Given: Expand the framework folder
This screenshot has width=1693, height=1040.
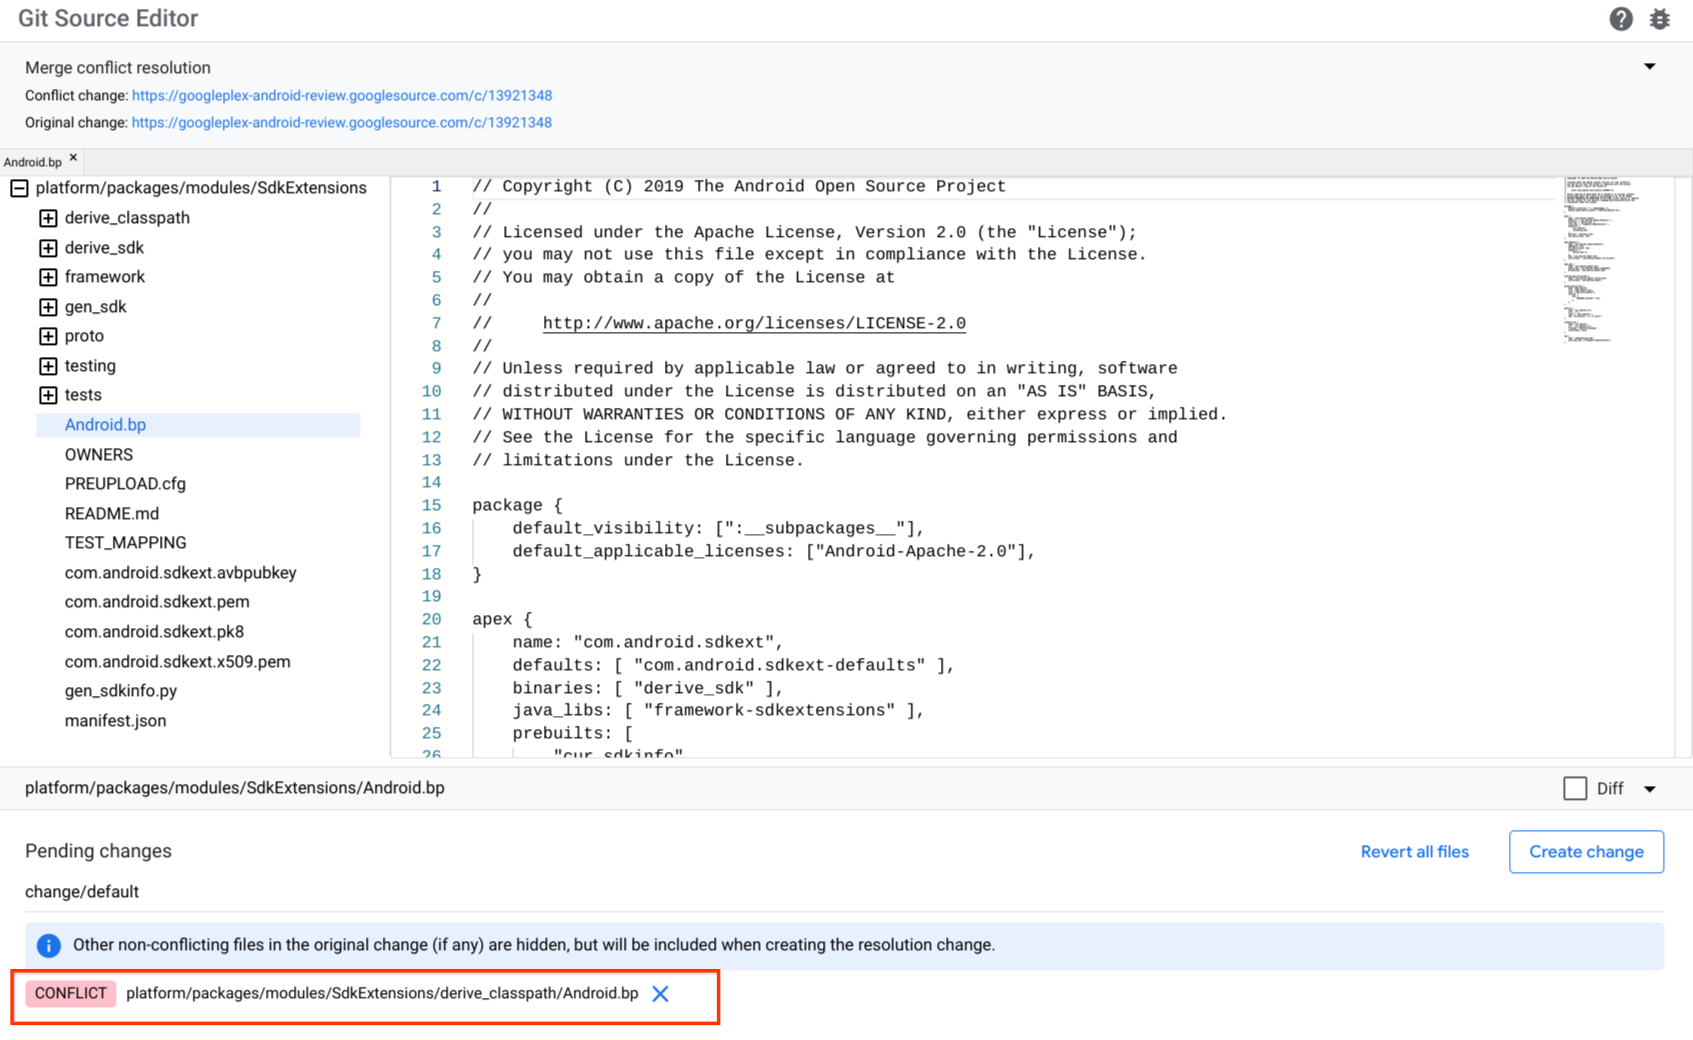Looking at the screenshot, I should point(47,277).
